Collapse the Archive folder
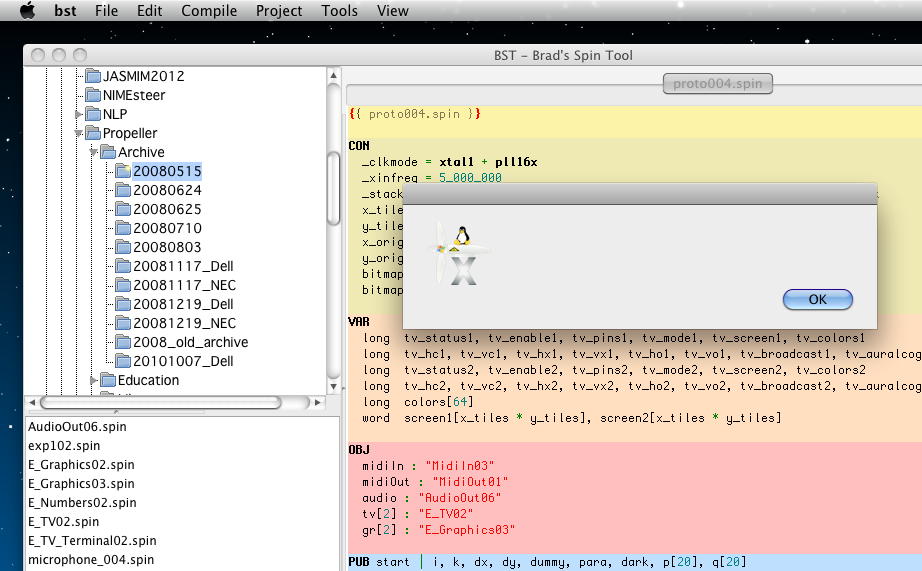 (x=94, y=152)
